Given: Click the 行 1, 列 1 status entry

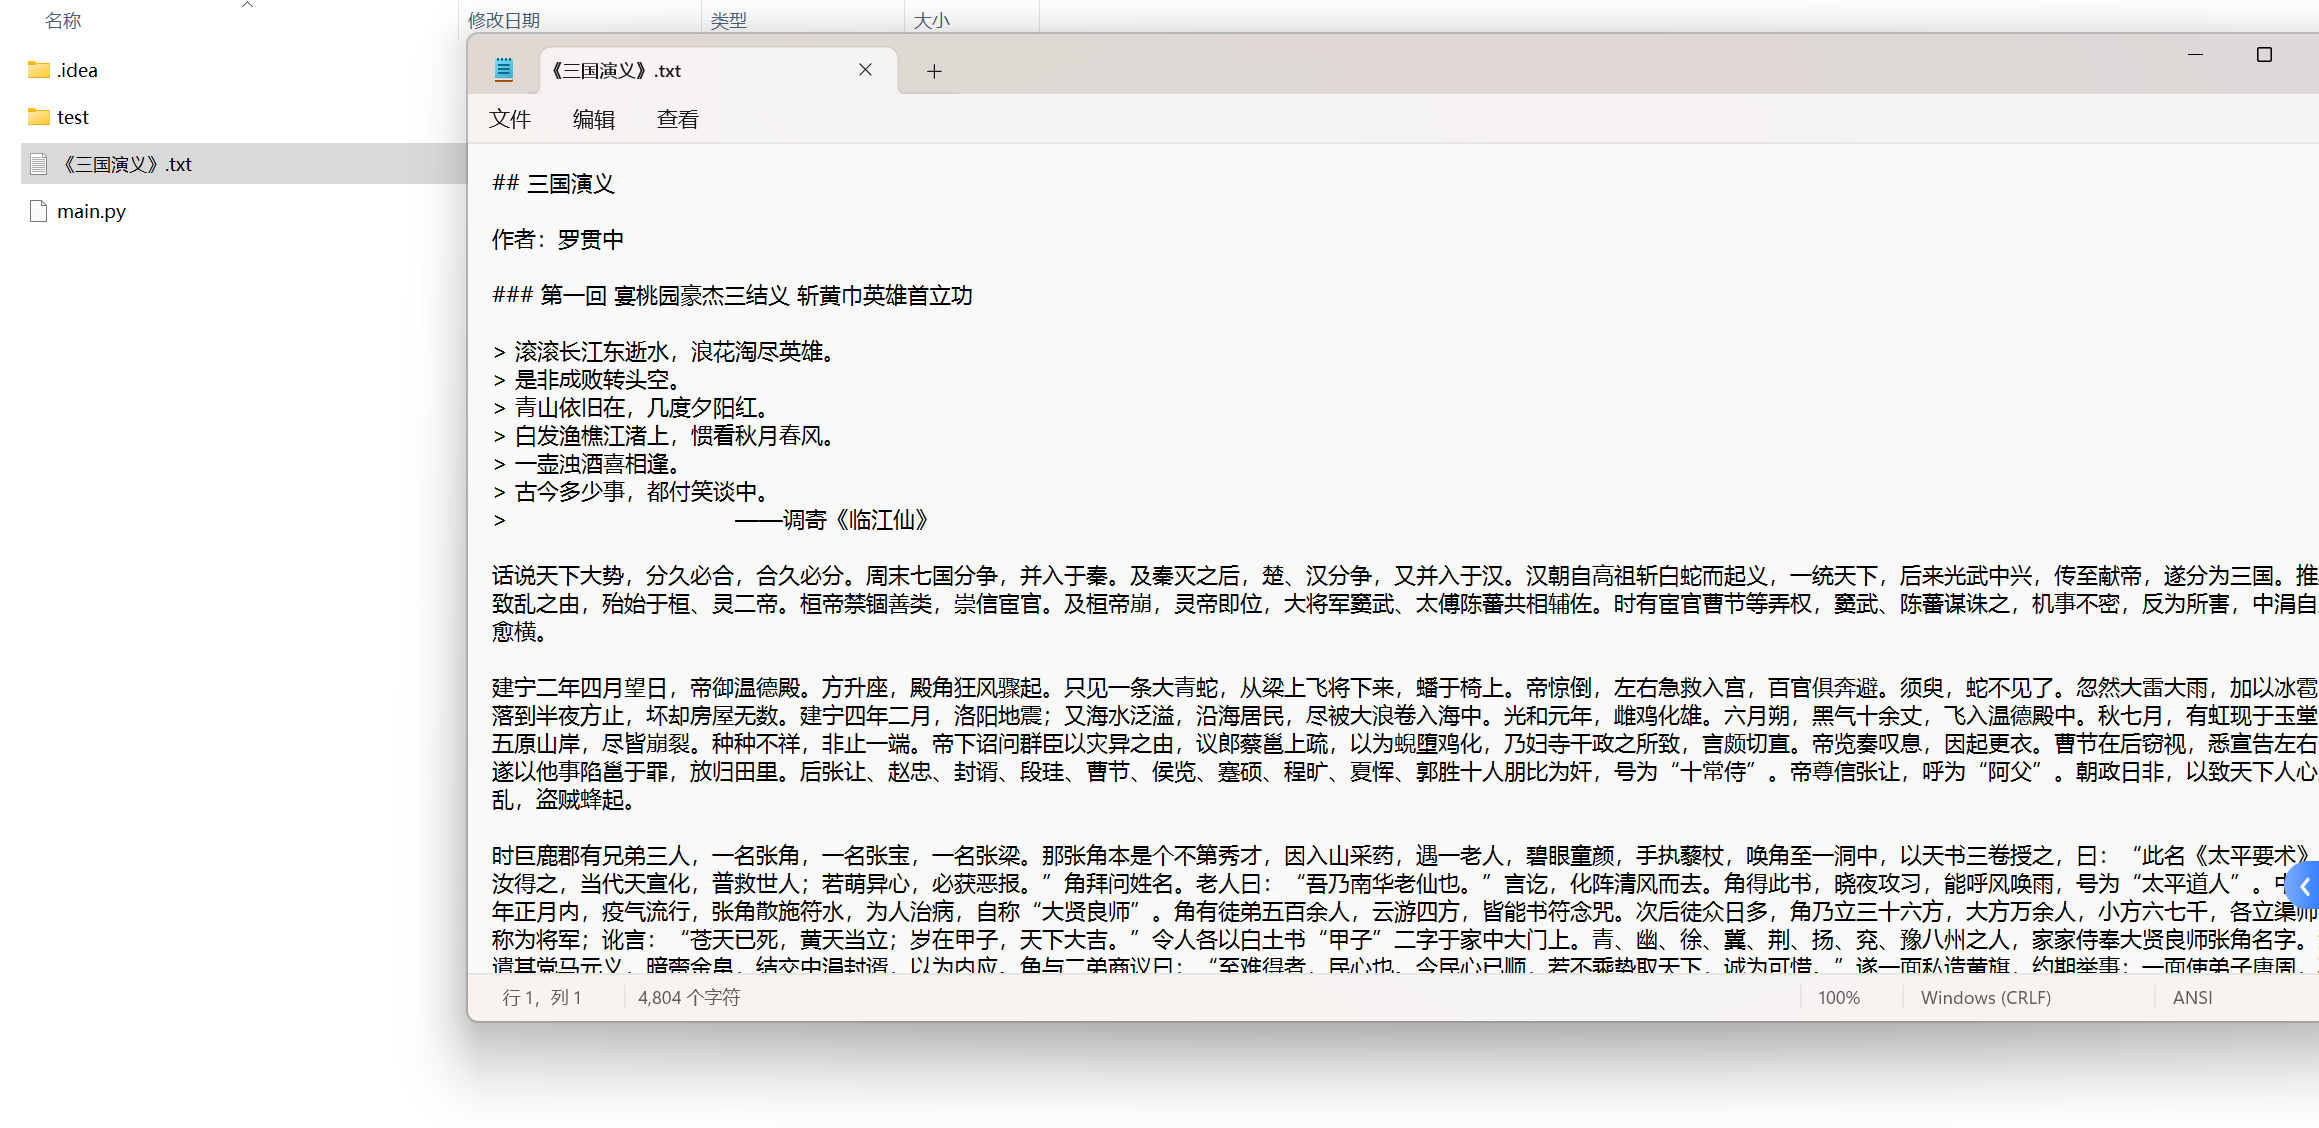Looking at the screenshot, I should tap(541, 997).
